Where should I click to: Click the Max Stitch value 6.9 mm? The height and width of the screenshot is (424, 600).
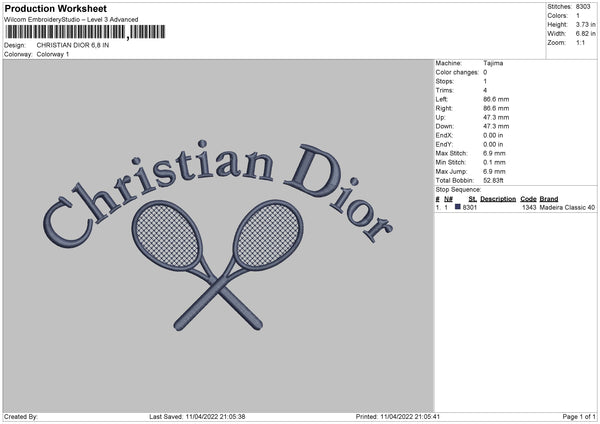click(x=494, y=153)
